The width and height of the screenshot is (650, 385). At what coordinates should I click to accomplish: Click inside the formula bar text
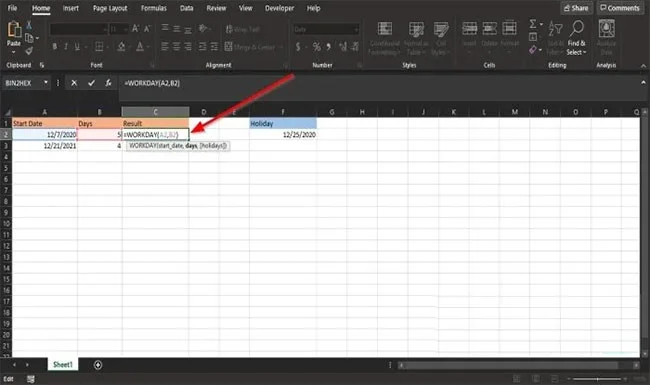152,83
